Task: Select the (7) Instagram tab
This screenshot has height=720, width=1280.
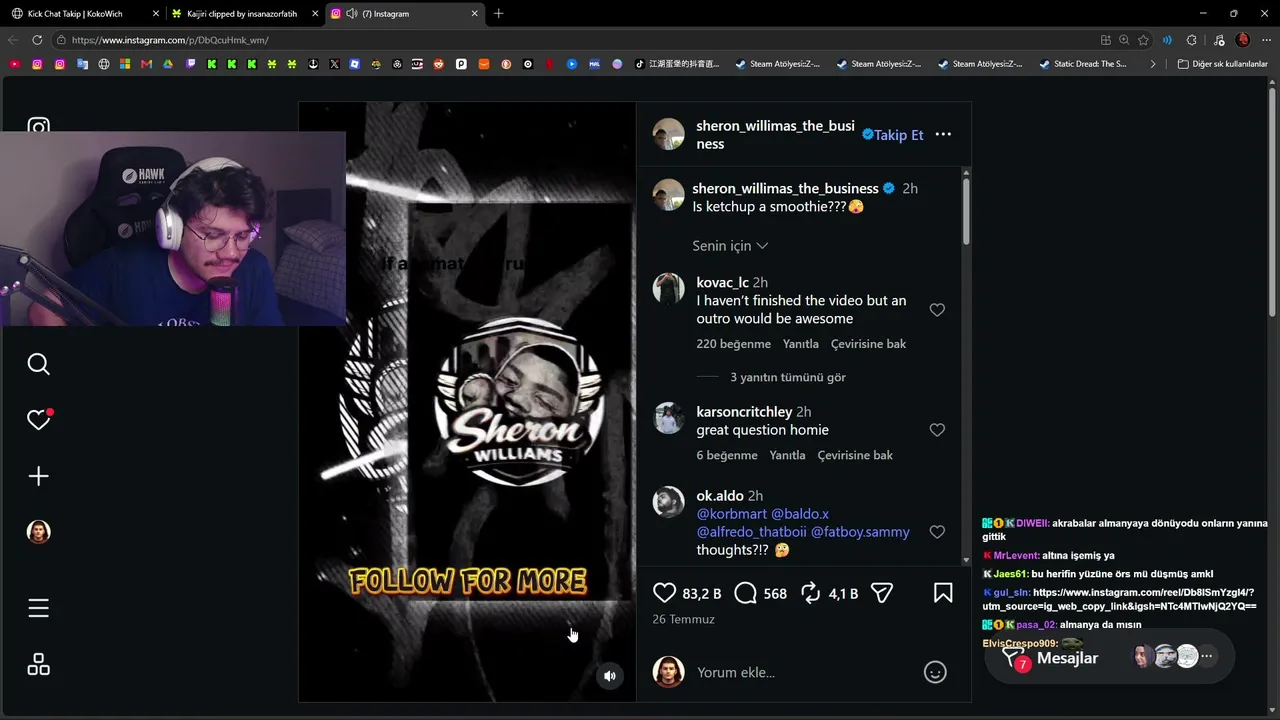Action: pos(404,14)
